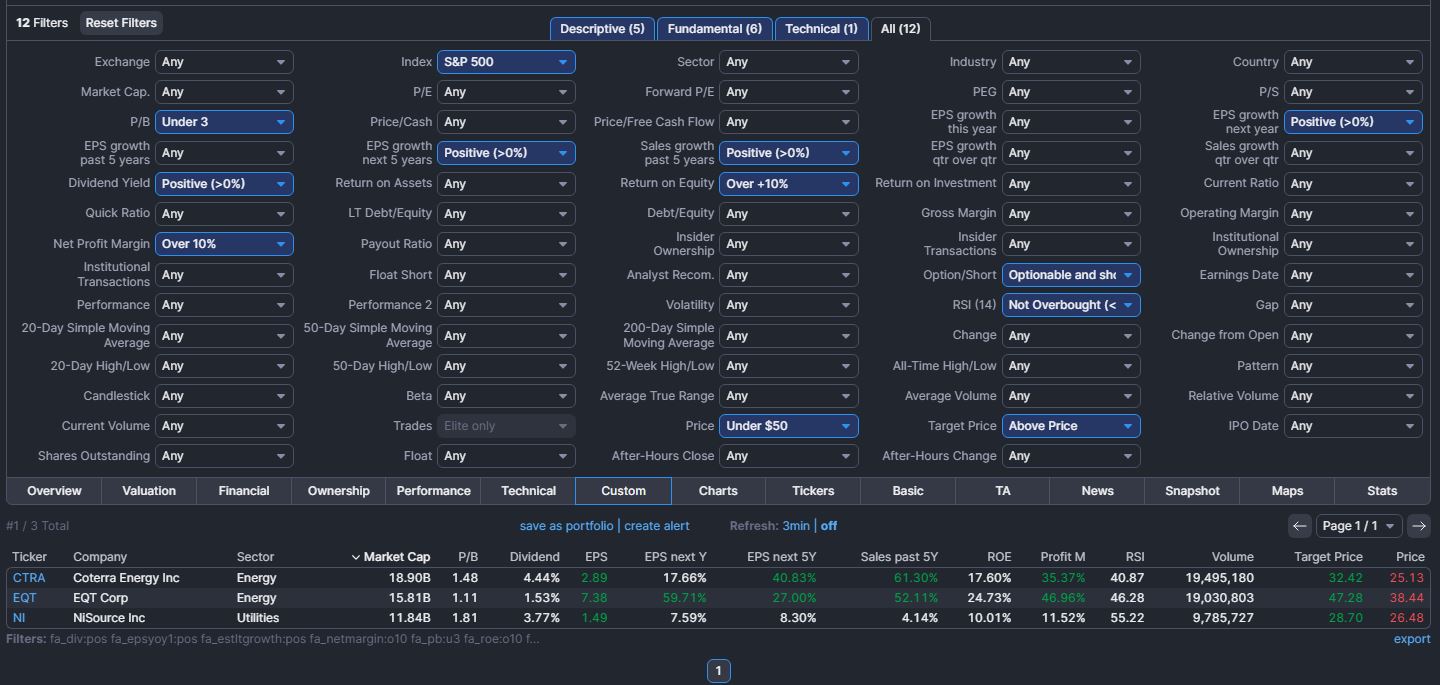
Task: Sort by the ROE column header
Action: click(999, 557)
